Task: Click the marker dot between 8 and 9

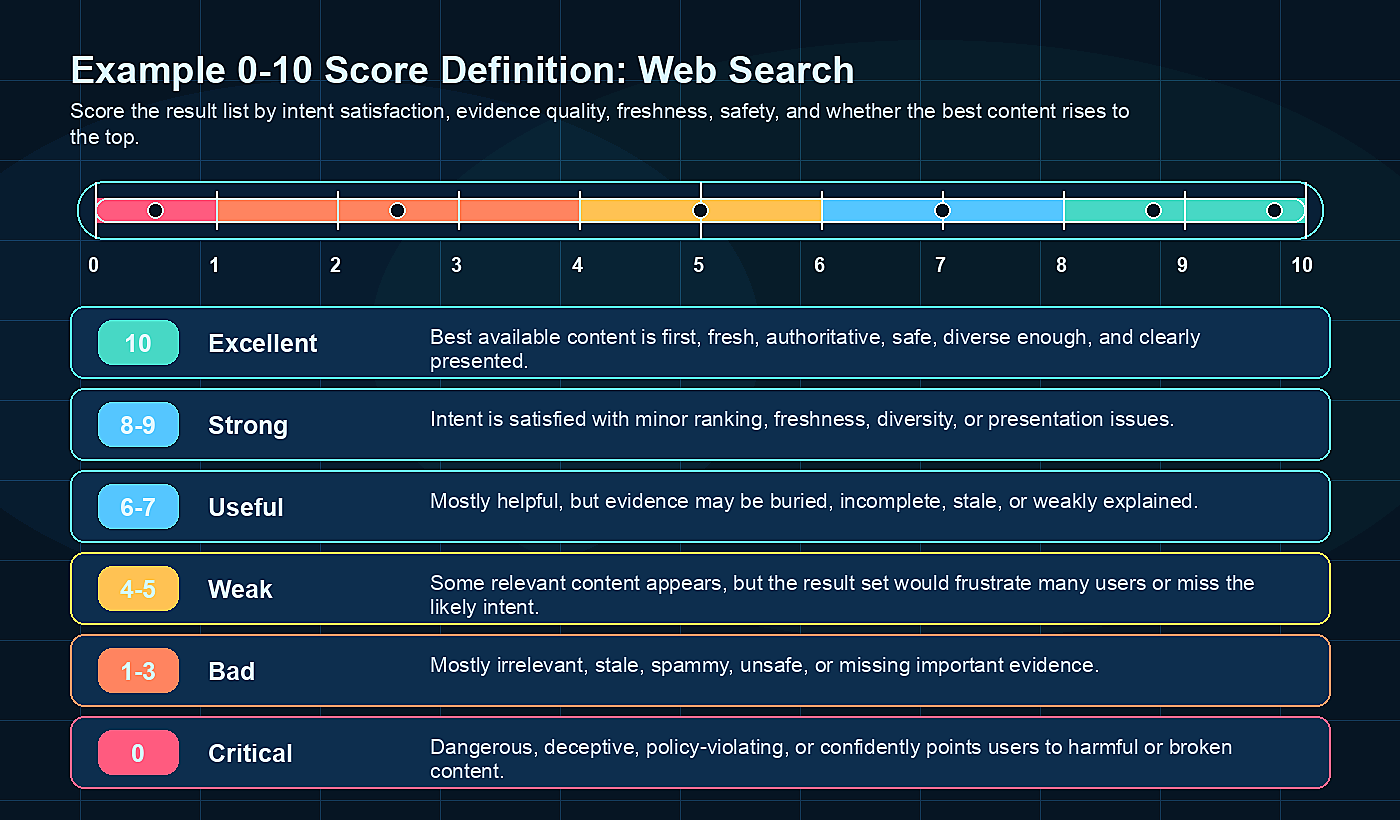Action: [1153, 210]
